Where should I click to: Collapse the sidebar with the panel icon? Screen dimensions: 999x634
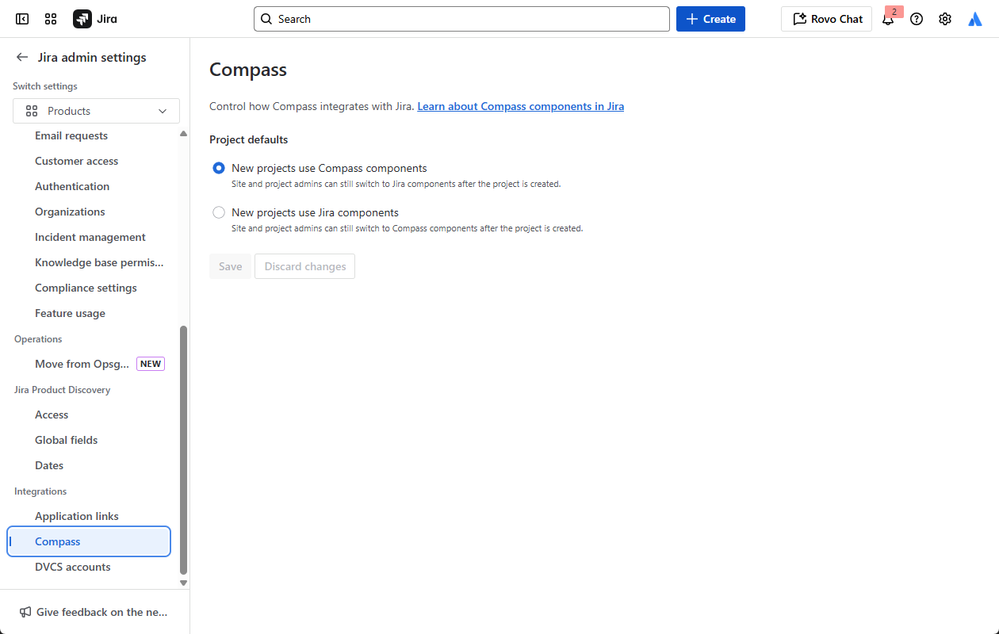22,19
